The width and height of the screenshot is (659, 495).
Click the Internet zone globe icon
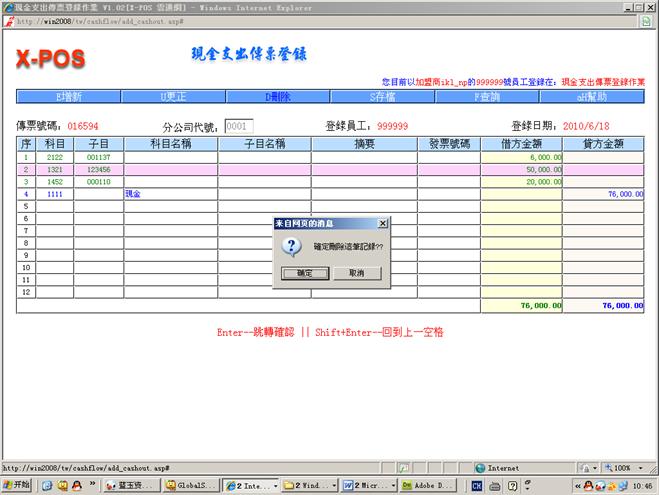481,467
